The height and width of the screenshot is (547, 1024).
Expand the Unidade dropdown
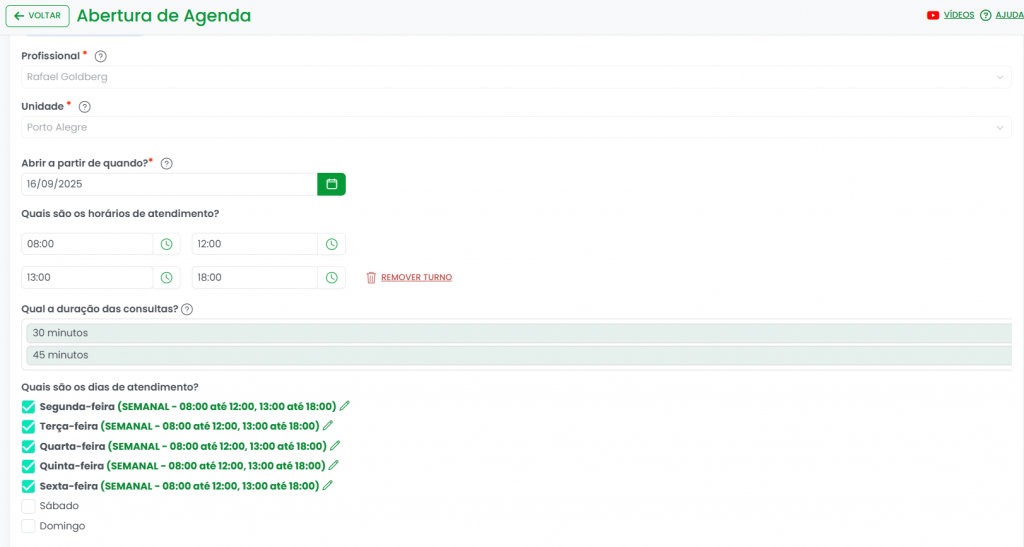[515, 128]
